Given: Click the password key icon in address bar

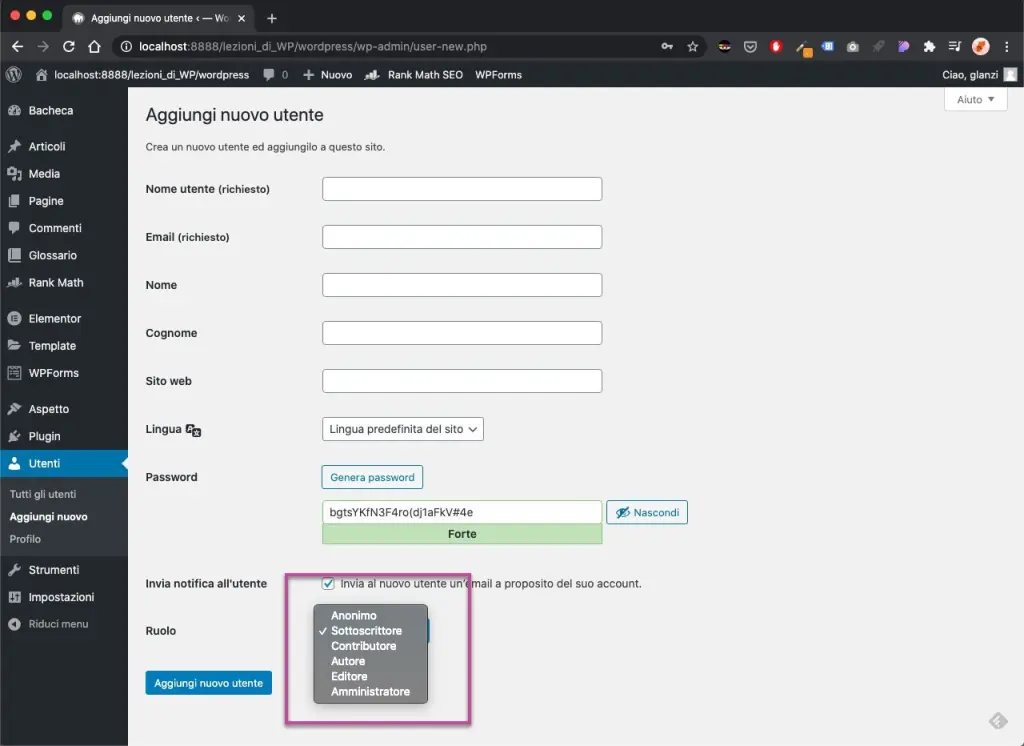Looking at the screenshot, I should [x=667, y=46].
